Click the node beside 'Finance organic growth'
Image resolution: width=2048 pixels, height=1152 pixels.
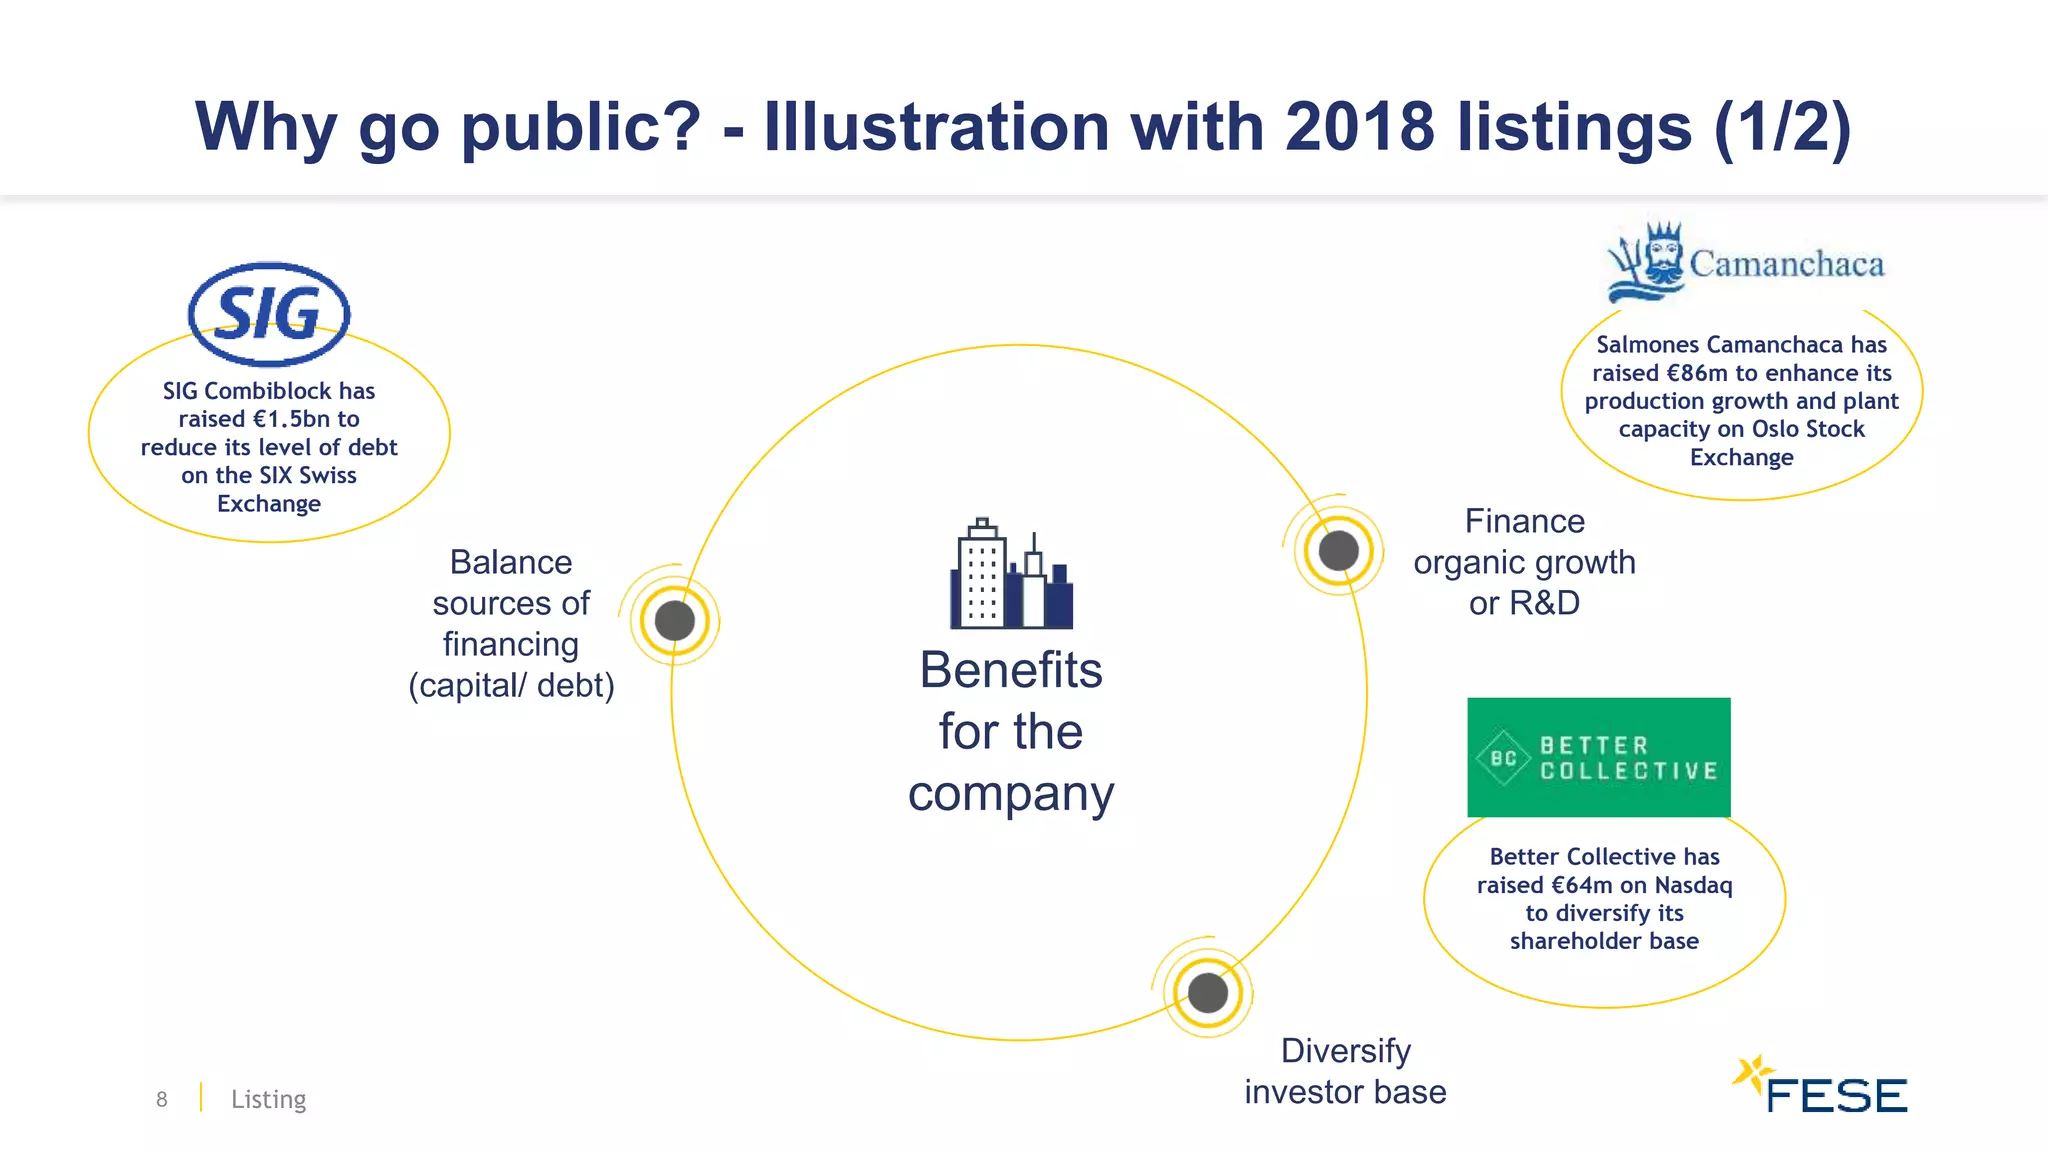(1338, 550)
